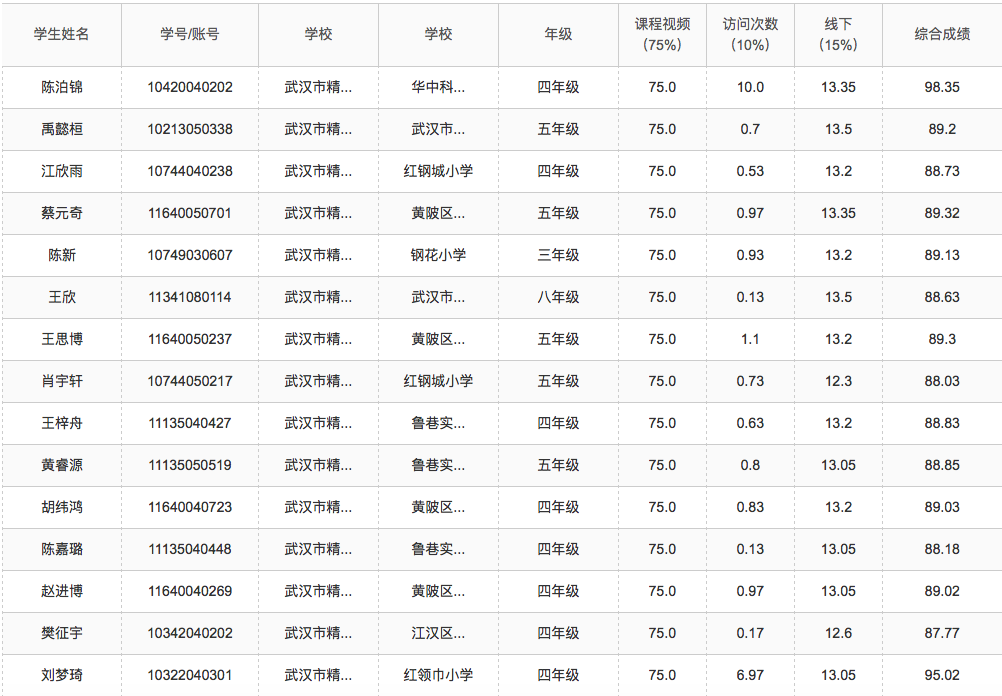
Task: Click account number 11640050701
Action: pyautogui.click(x=190, y=213)
